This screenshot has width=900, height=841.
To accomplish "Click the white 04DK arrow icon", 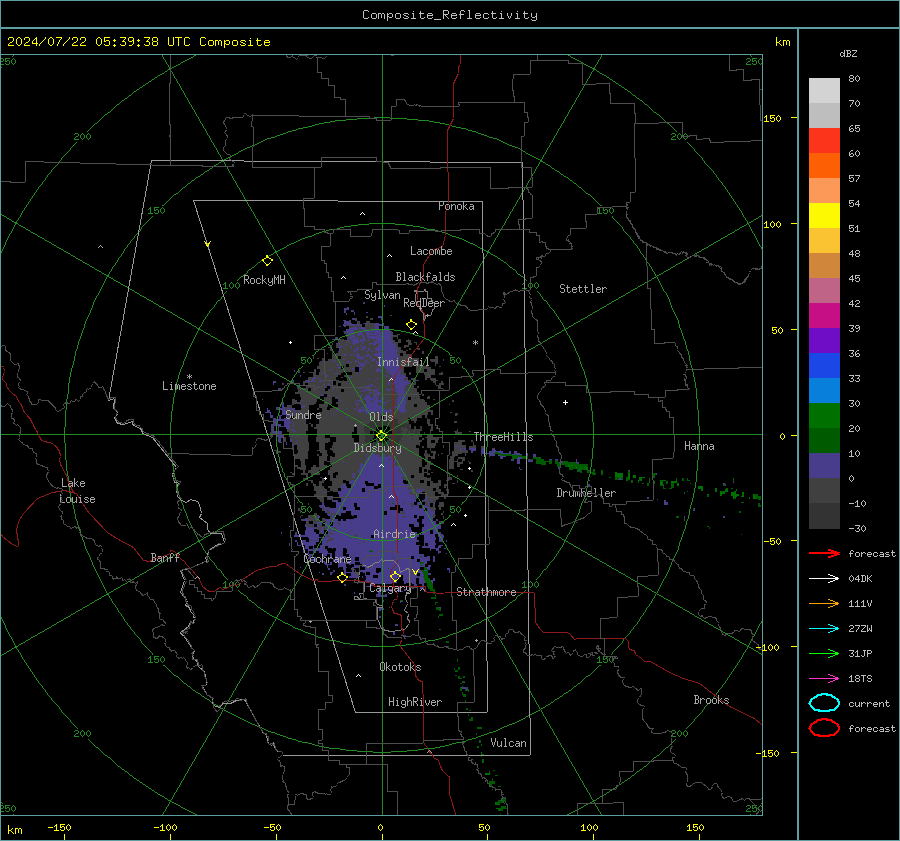I will pyautogui.click(x=824, y=578).
